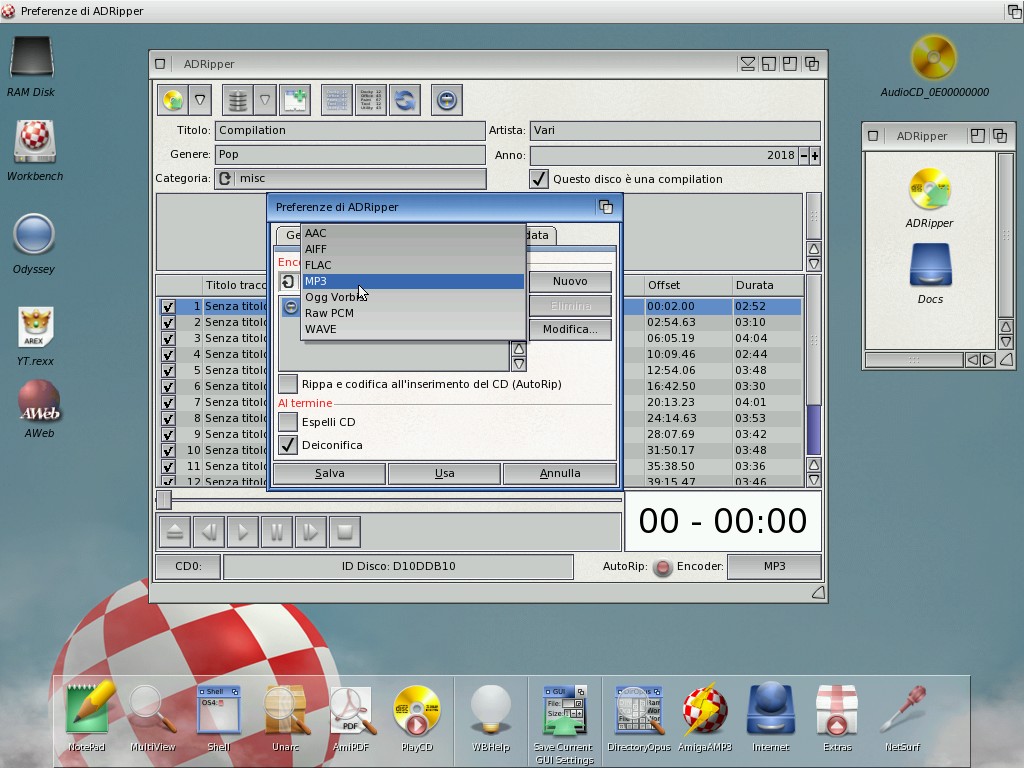Click the database stack toolbar icon
The width and height of the screenshot is (1024, 768).
(237, 100)
